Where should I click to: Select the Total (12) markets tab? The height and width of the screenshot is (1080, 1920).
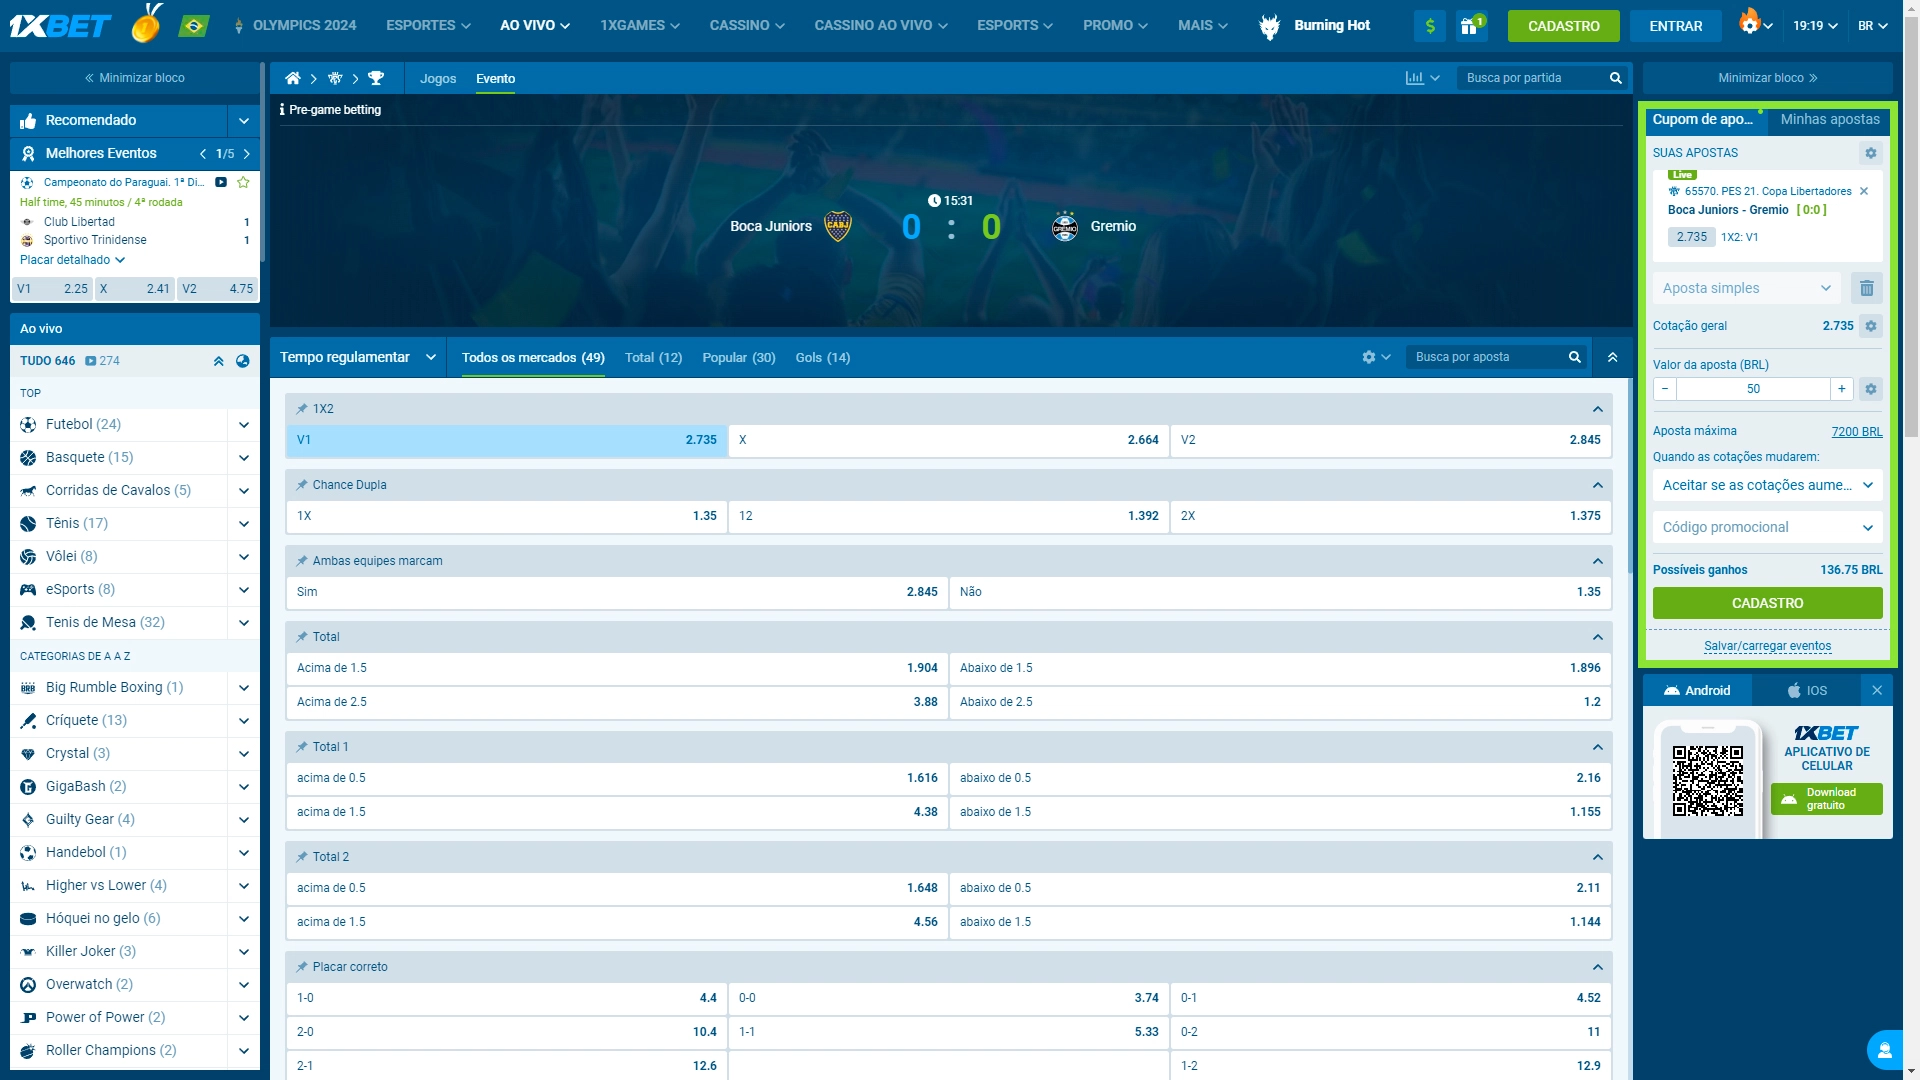tap(653, 357)
